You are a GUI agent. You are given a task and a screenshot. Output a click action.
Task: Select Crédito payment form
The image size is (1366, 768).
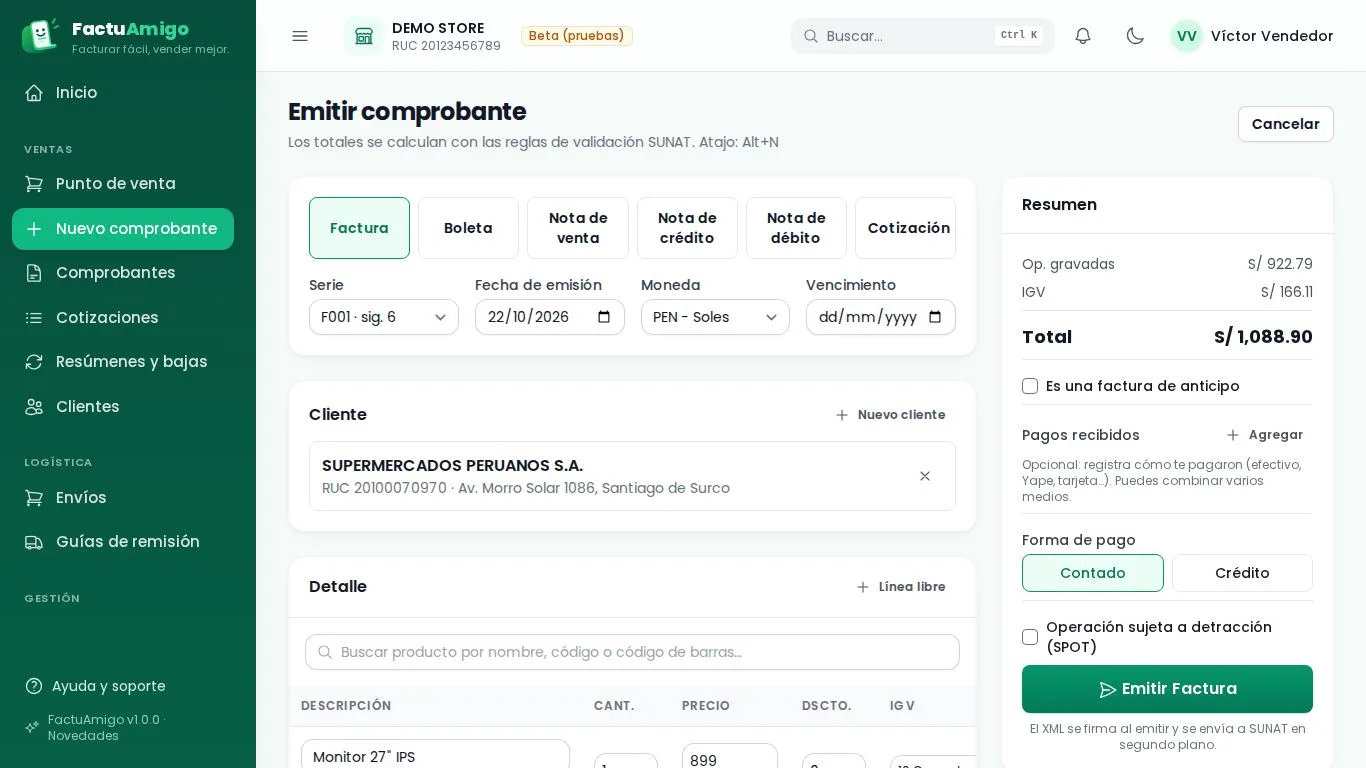1242,573
